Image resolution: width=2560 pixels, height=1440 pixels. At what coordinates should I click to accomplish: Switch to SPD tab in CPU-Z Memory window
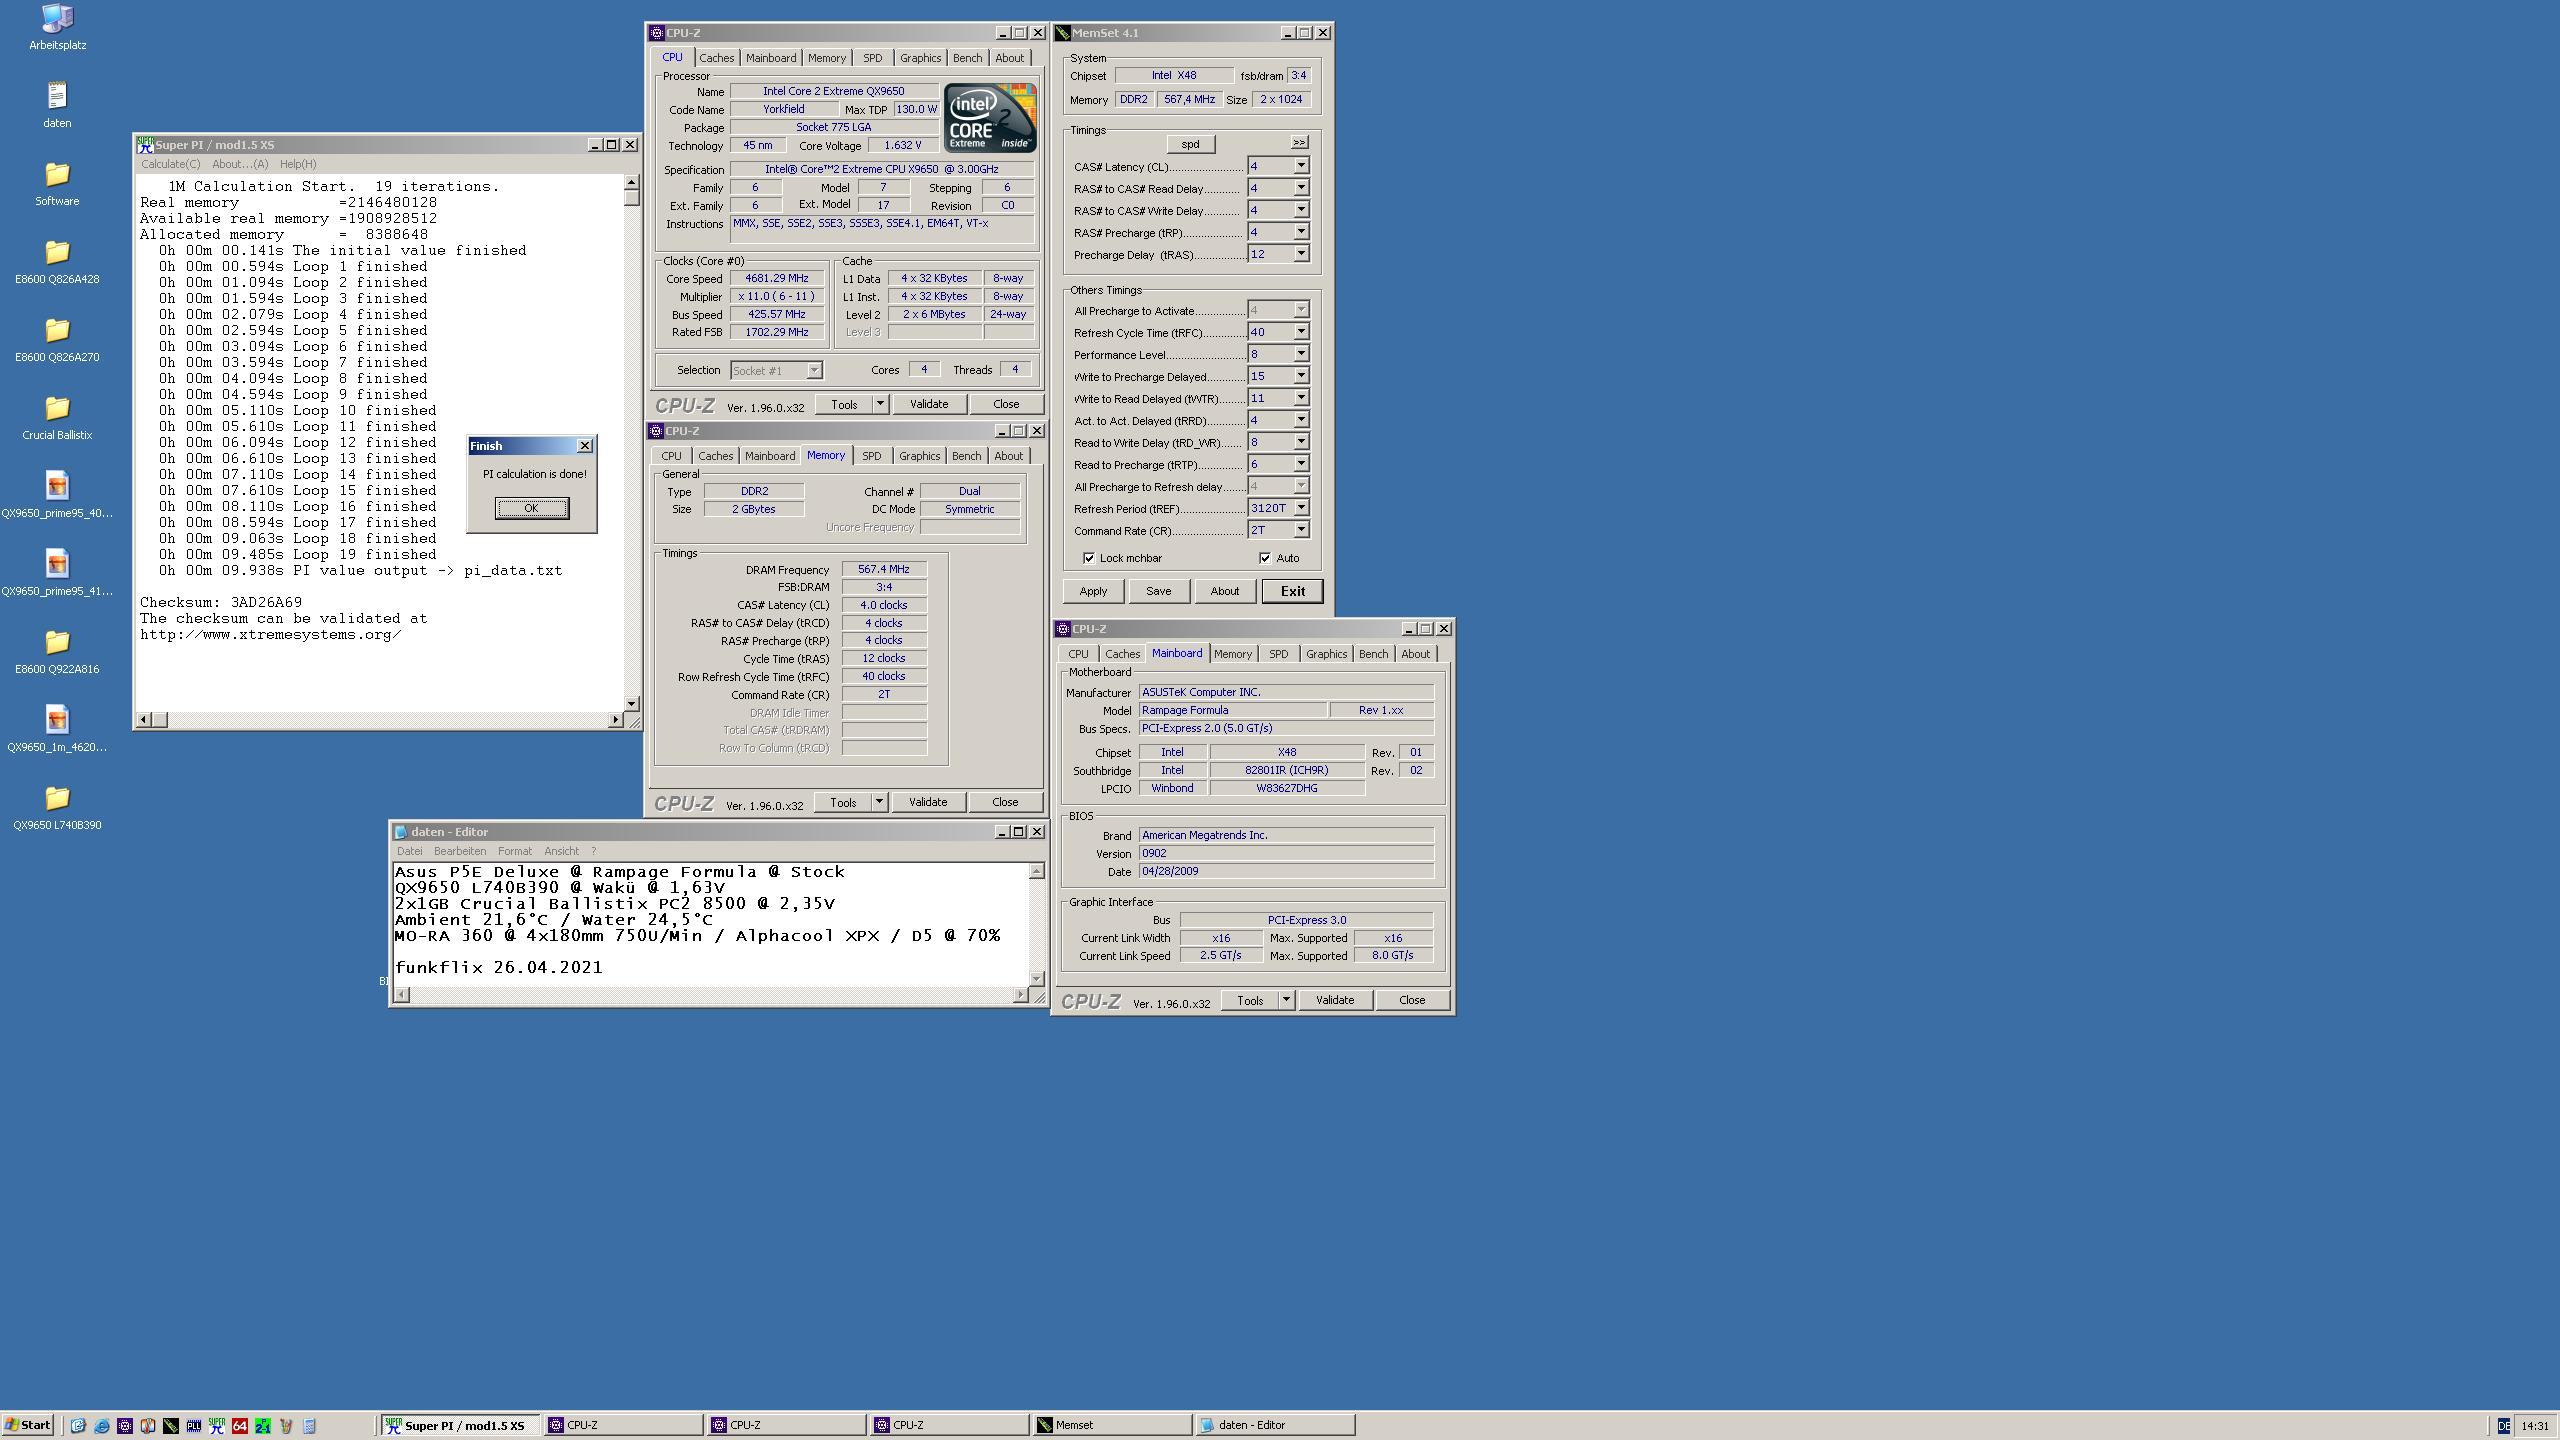point(871,456)
